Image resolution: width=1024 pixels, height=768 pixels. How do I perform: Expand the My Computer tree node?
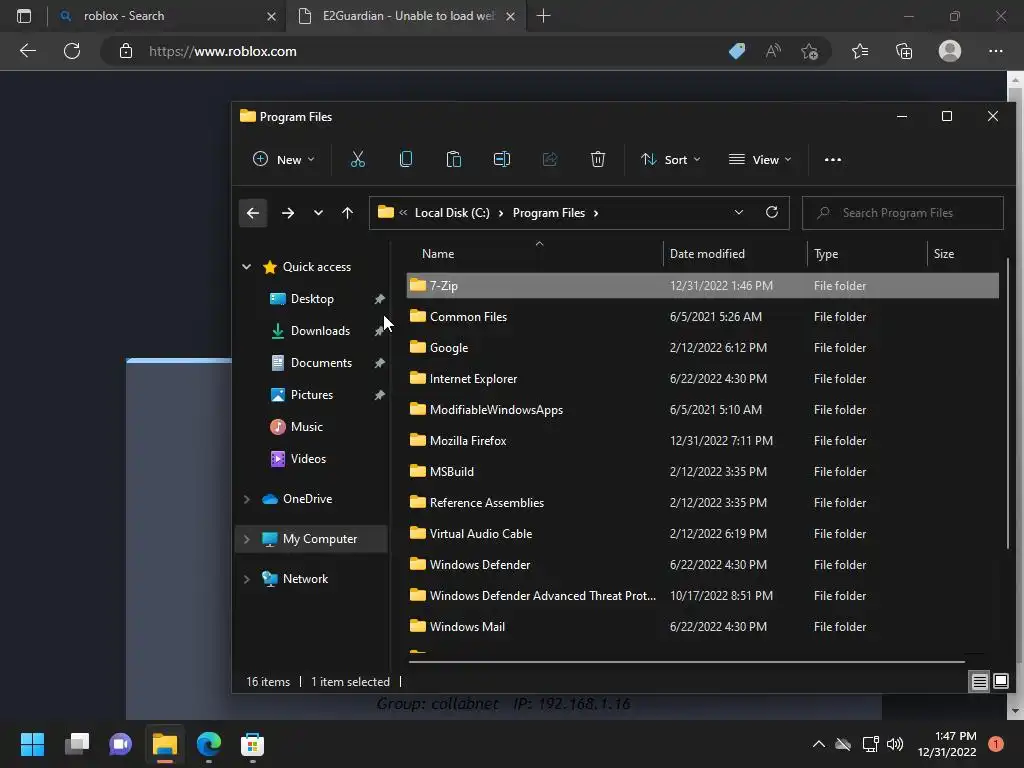click(x=246, y=539)
